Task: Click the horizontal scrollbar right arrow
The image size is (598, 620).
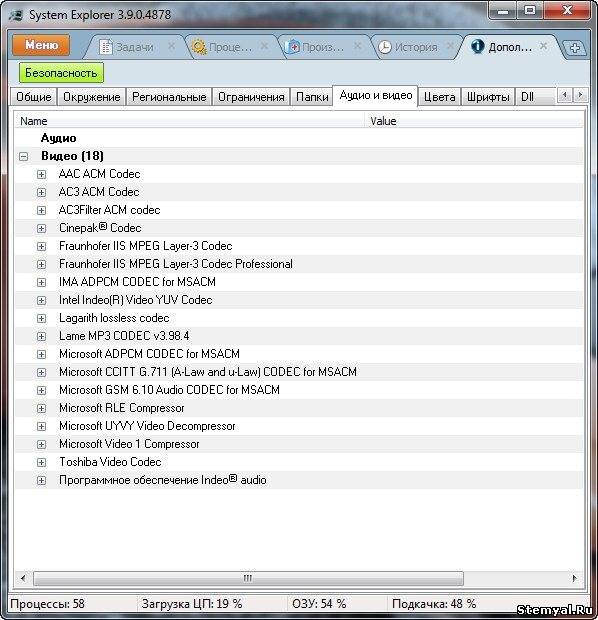Action: coord(574,578)
